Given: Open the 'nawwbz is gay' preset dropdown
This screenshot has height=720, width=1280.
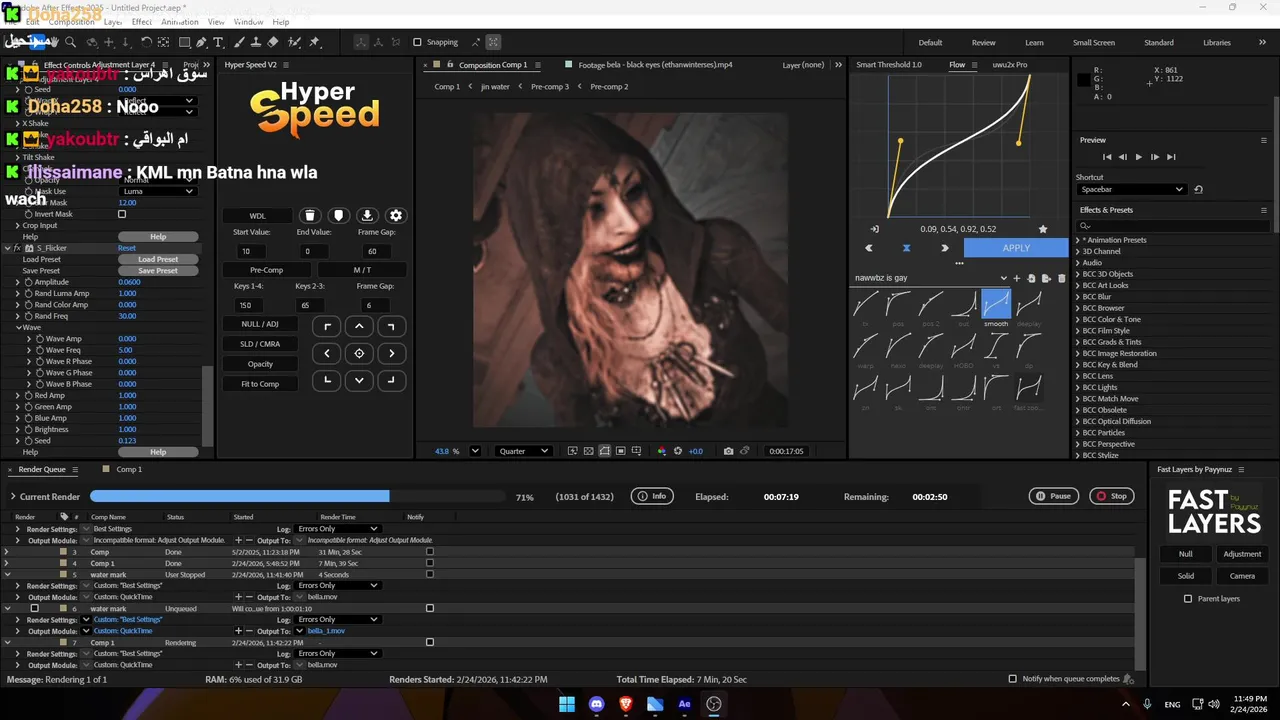Looking at the screenshot, I should click(1003, 279).
